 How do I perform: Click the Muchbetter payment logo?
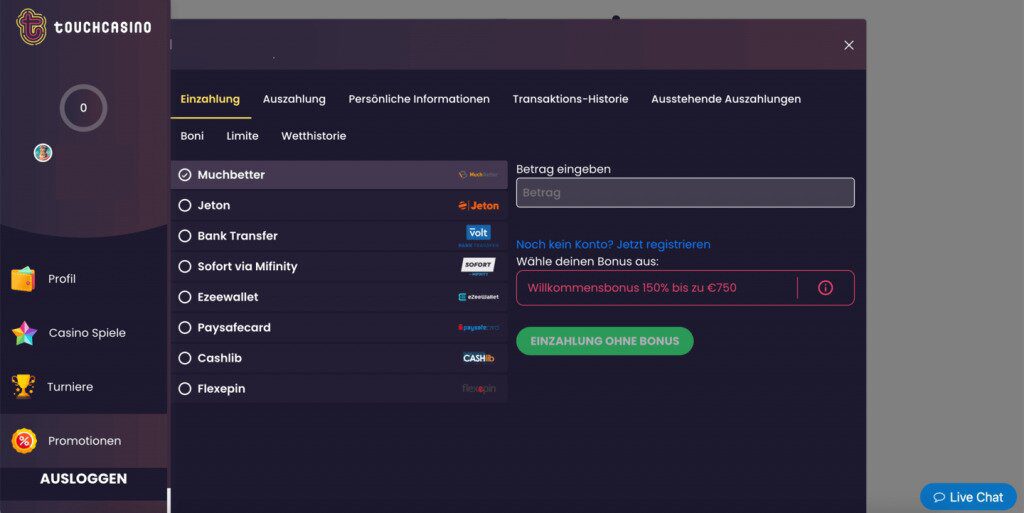pyautogui.click(x=478, y=175)
